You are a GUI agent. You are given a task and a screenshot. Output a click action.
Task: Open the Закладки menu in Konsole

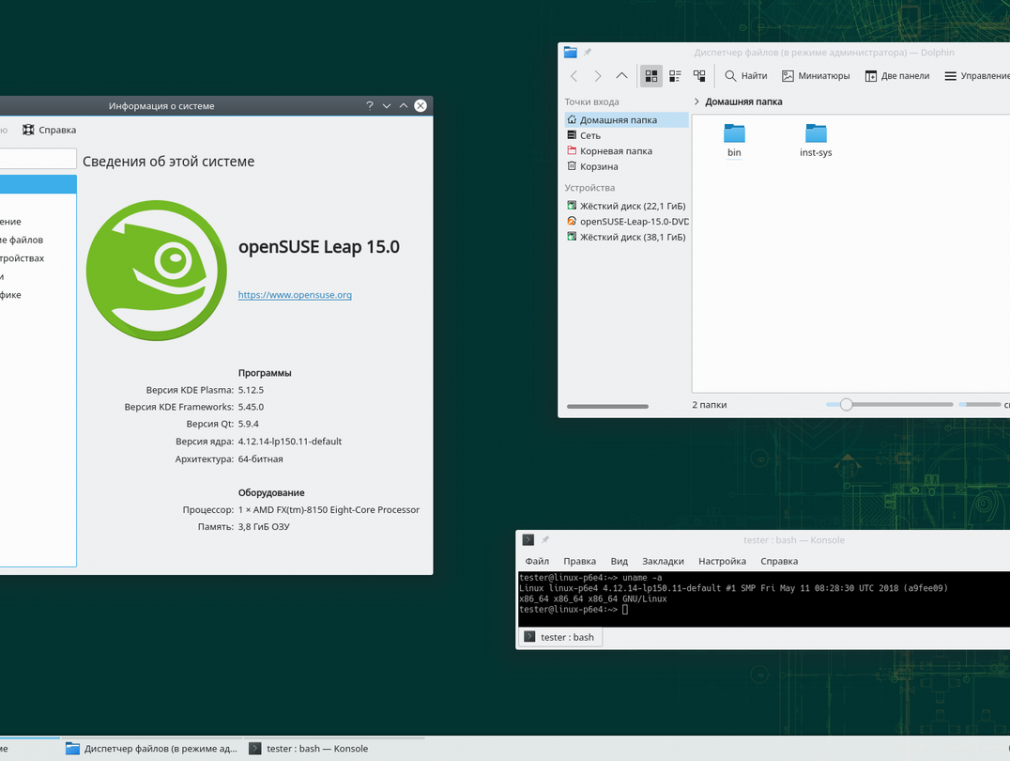click(x=663, y=561)
